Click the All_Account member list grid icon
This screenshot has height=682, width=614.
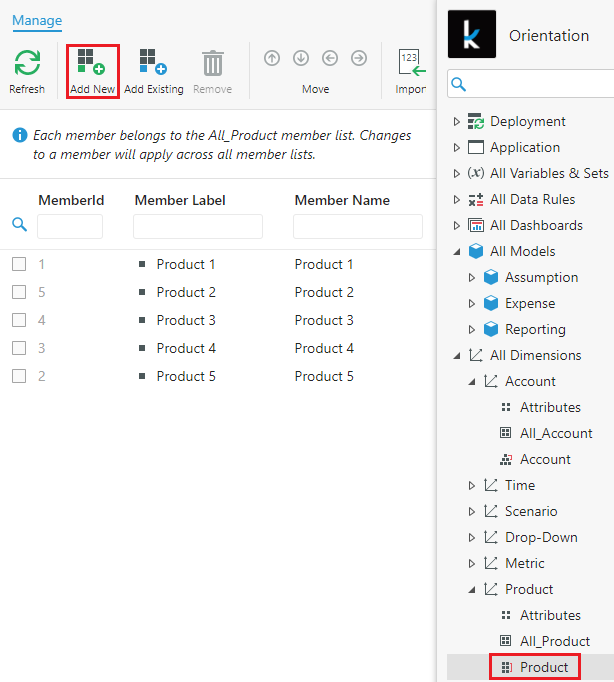tap(505, 433)
